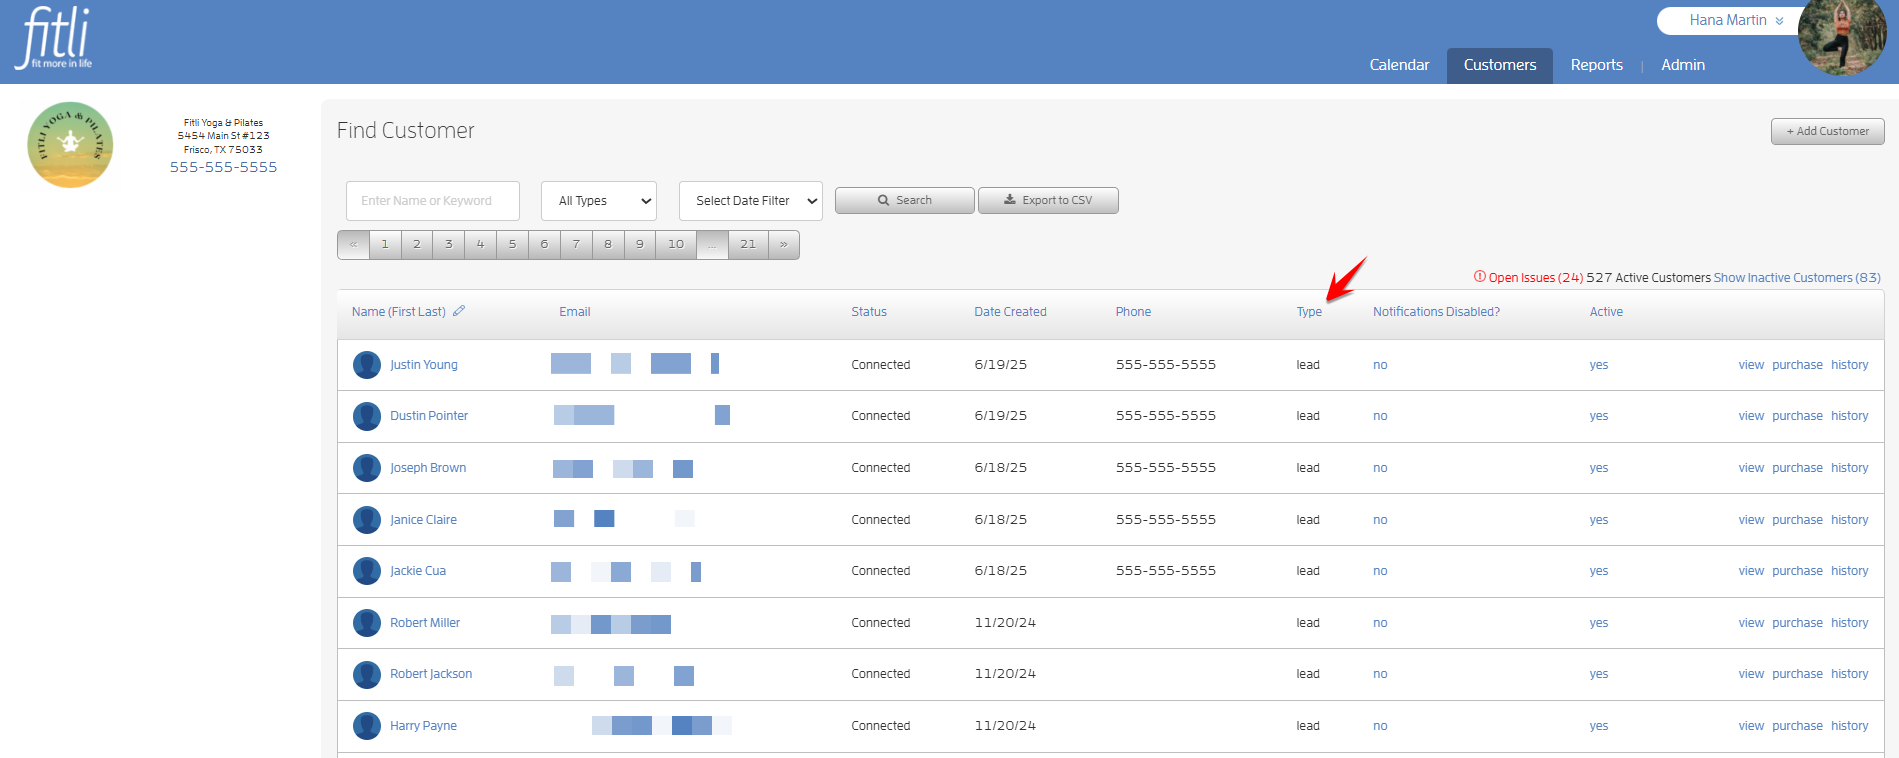The width and height of the screenshot is (1899, 758).
Task: Switch to the Customers tab
Action: pyautogui.click(x=1500, y=65)
